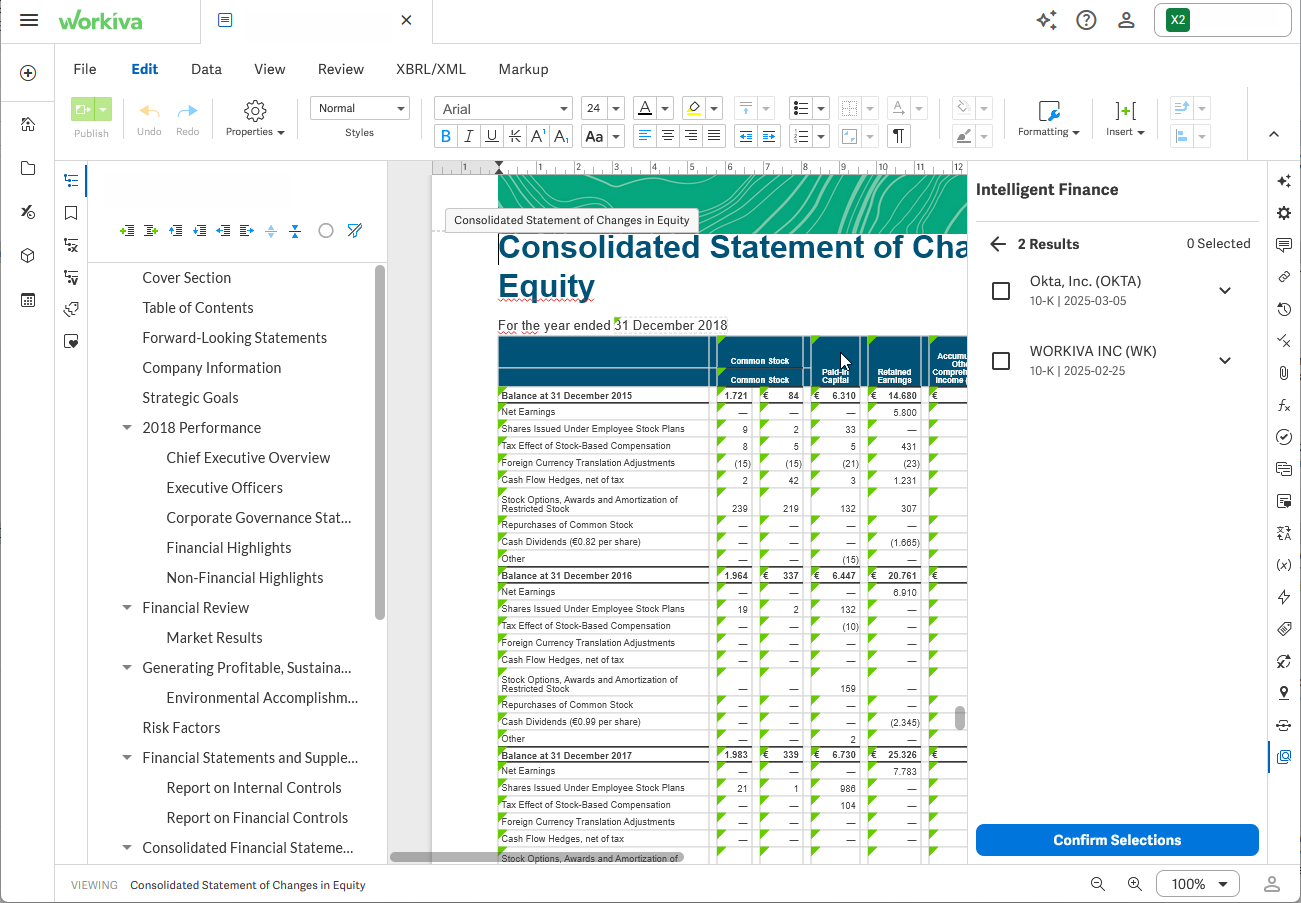The height and width of the screenshot is (903, 1301).
Task: Open Table of Contents section
Action: point(198,308)
